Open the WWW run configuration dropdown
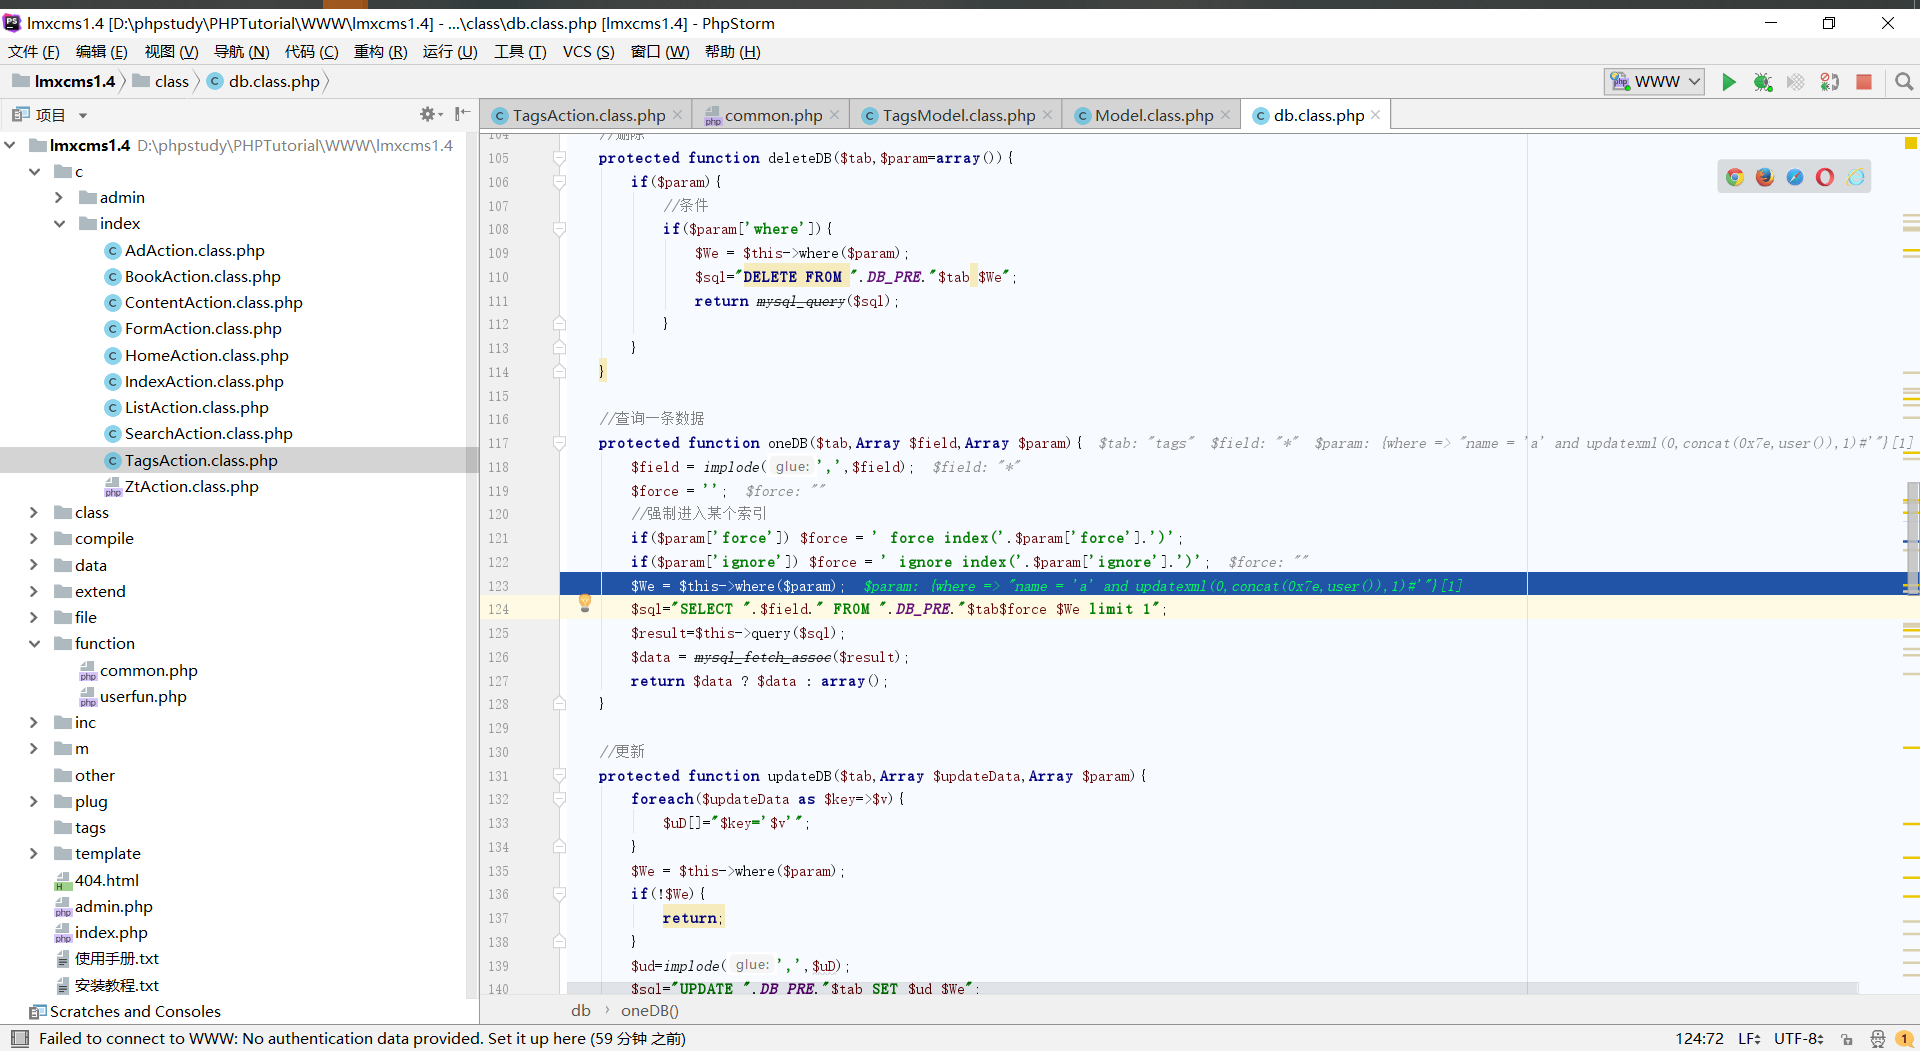The image size is (1920, 1051). point(1654,82)
